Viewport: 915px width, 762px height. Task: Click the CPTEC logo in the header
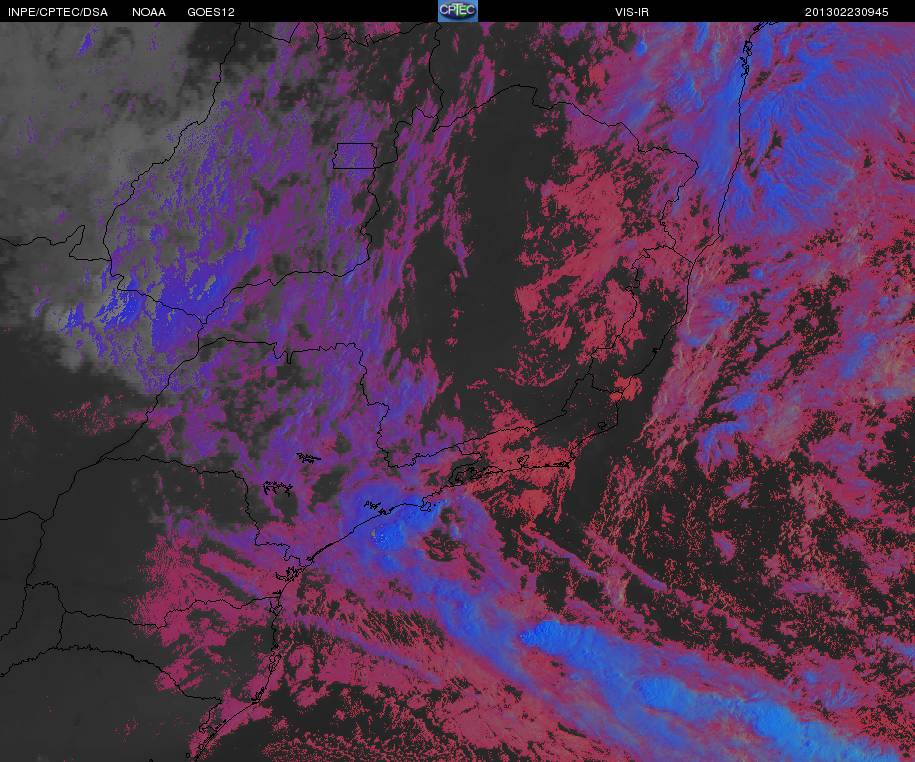tap(458, 11)
